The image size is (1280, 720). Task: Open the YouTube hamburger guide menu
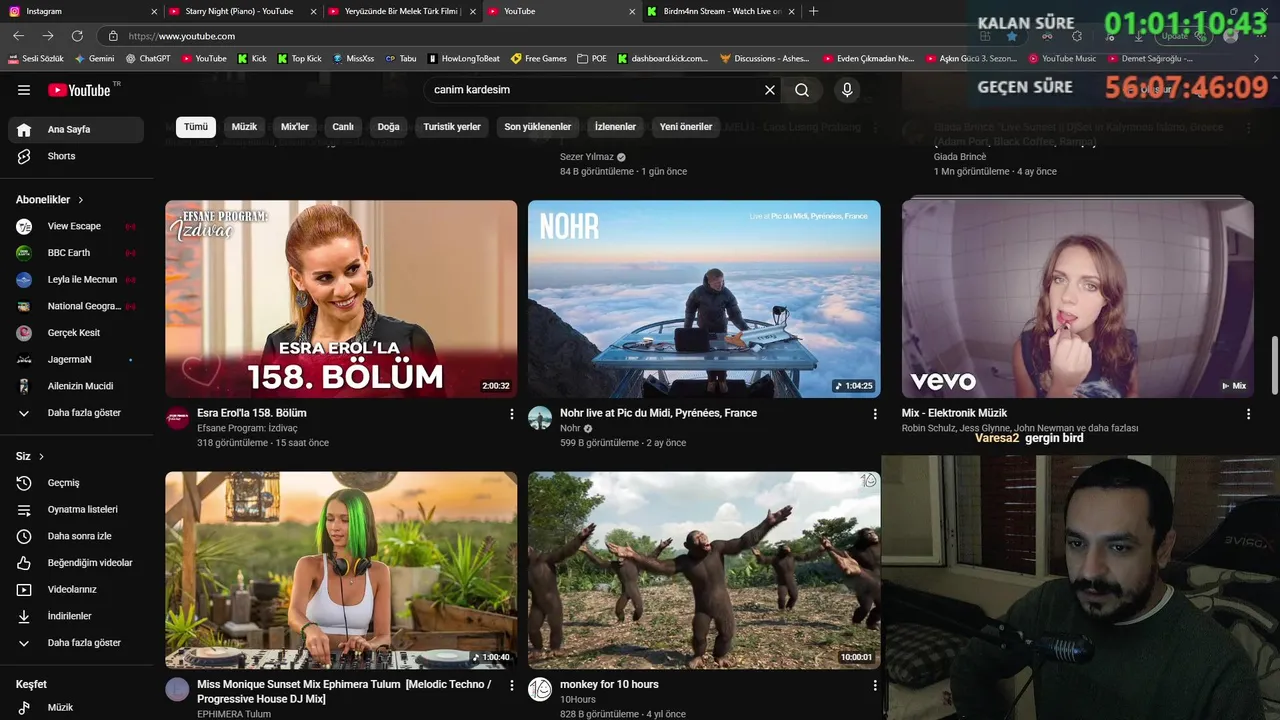(24, 90)
